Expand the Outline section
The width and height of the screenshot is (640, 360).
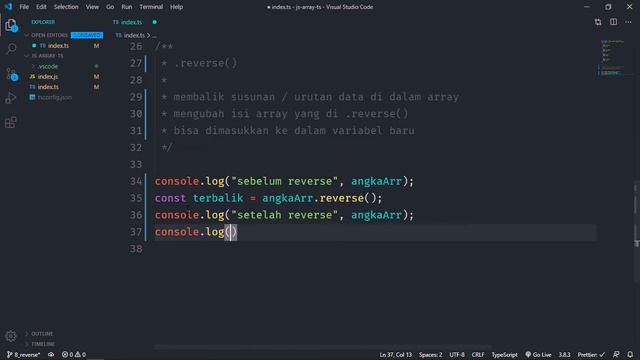[x=27, y=334]
